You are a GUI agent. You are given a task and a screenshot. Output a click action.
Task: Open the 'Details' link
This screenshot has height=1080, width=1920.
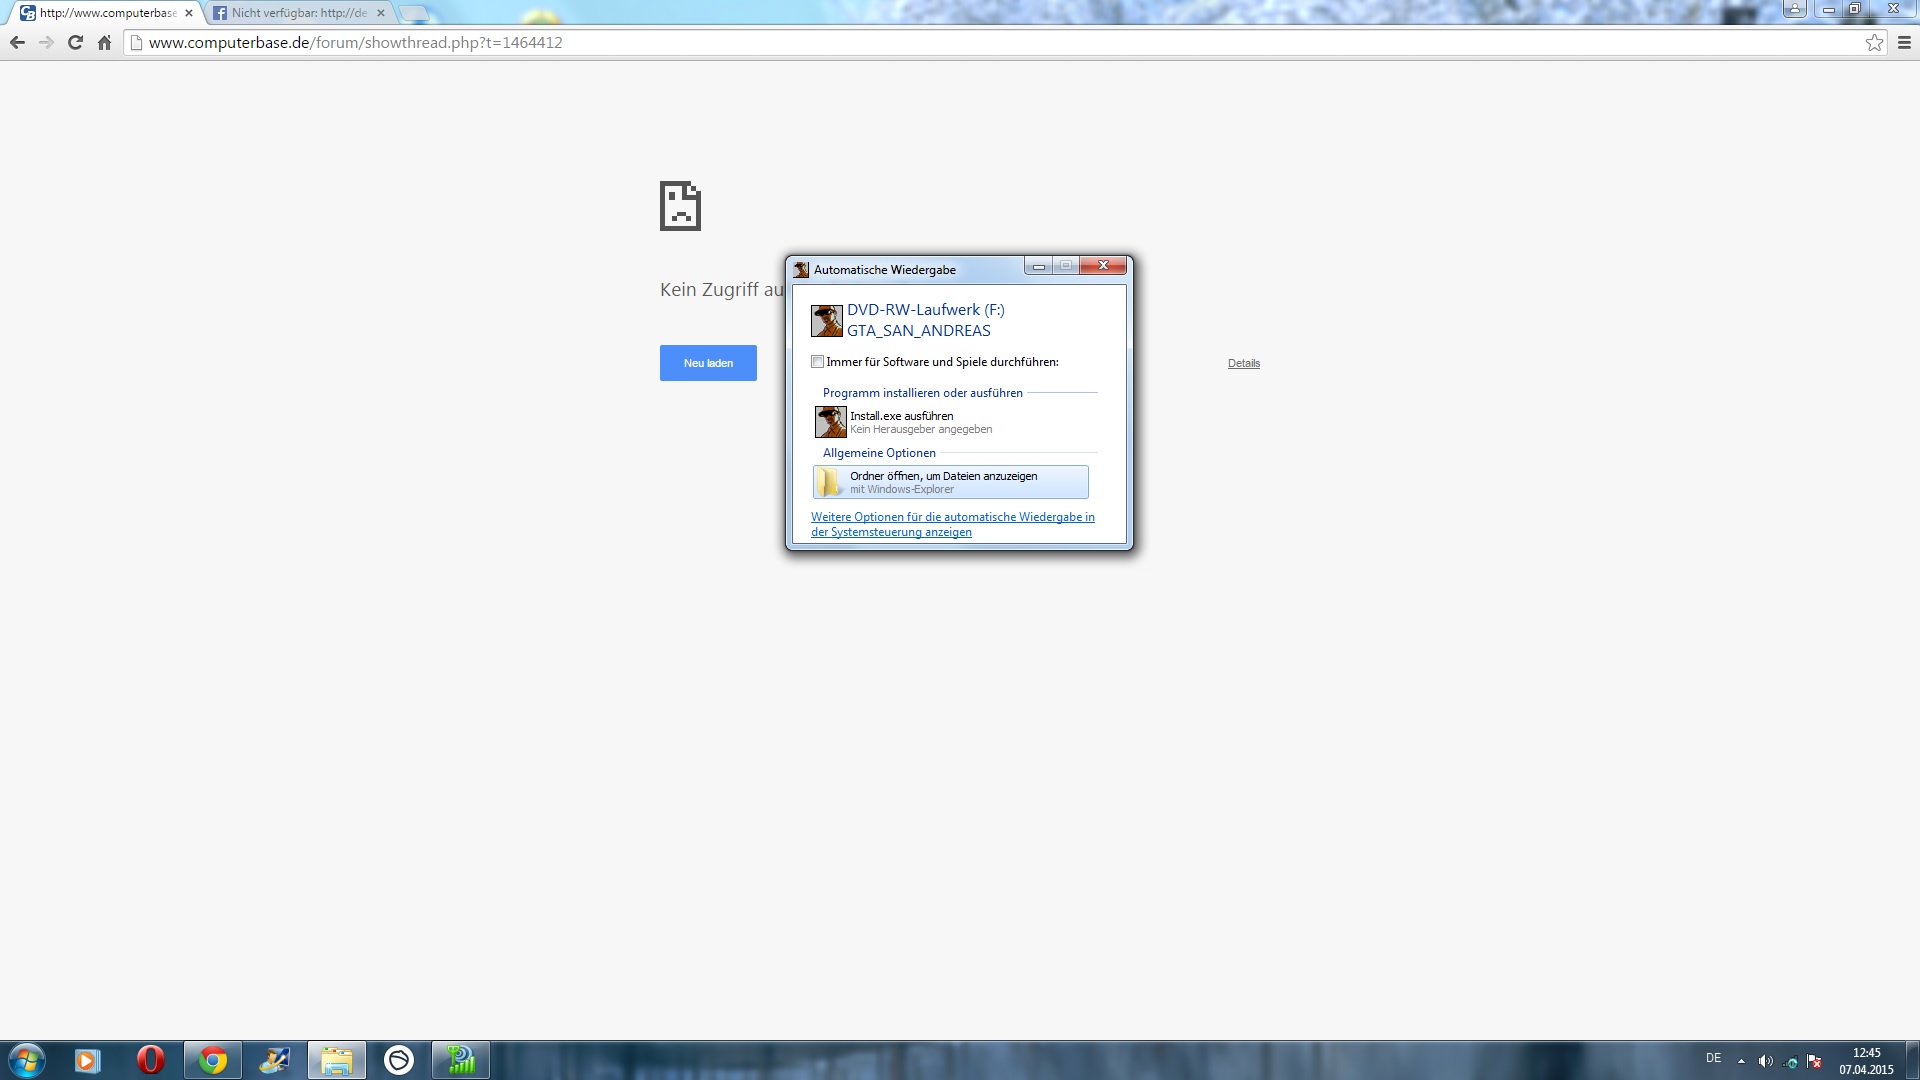pyautogui.click(x=1243, y=363)
